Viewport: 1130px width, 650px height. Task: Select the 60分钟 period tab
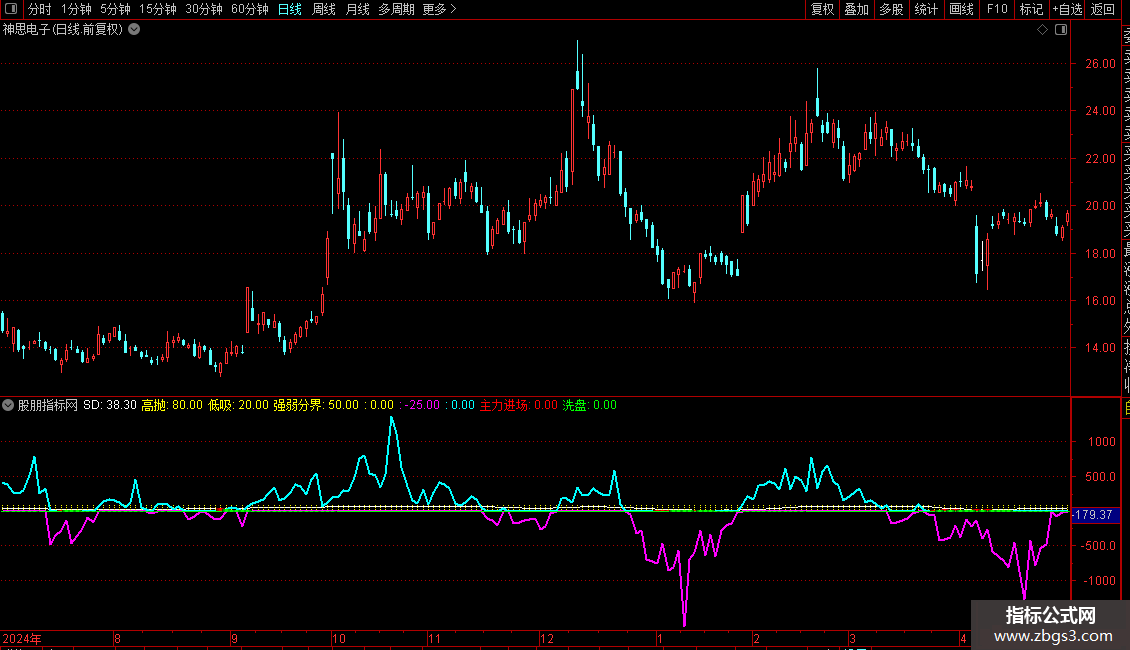point(249,9)
